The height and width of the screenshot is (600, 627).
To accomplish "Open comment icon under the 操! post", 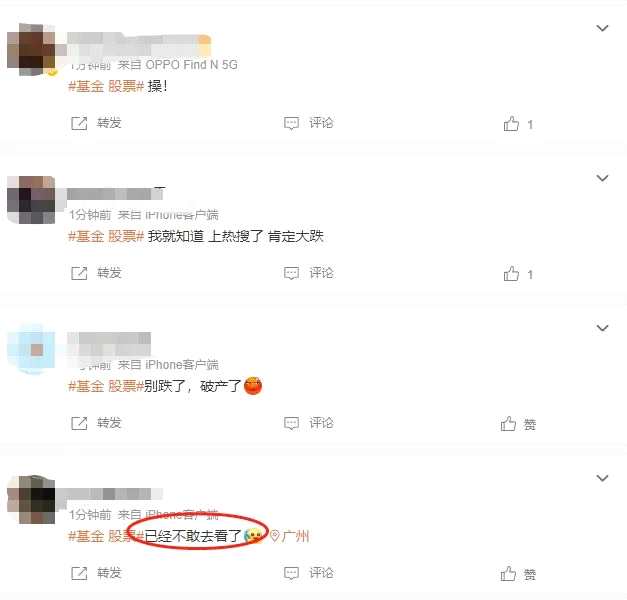I will pos(291,123).
